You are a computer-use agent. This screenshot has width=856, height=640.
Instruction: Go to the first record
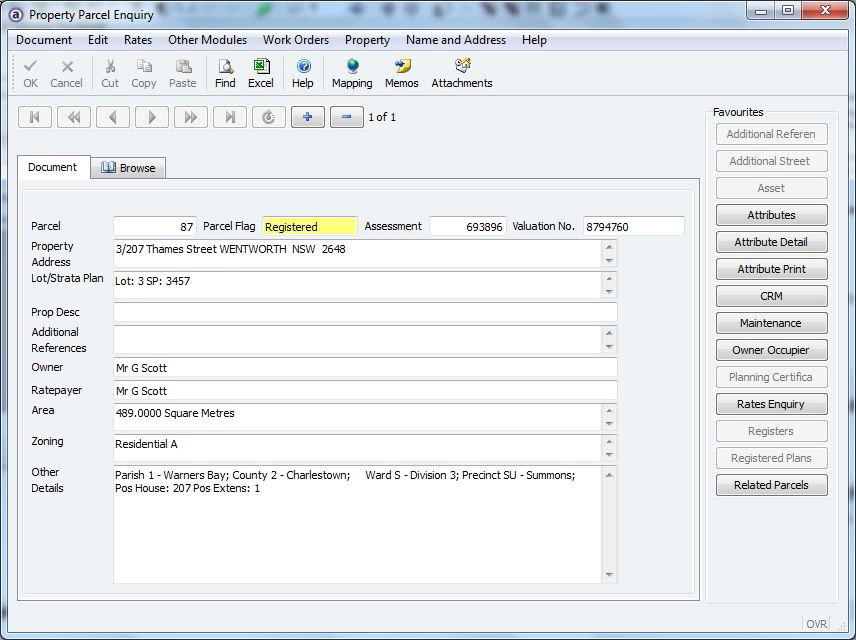point(35,117)
